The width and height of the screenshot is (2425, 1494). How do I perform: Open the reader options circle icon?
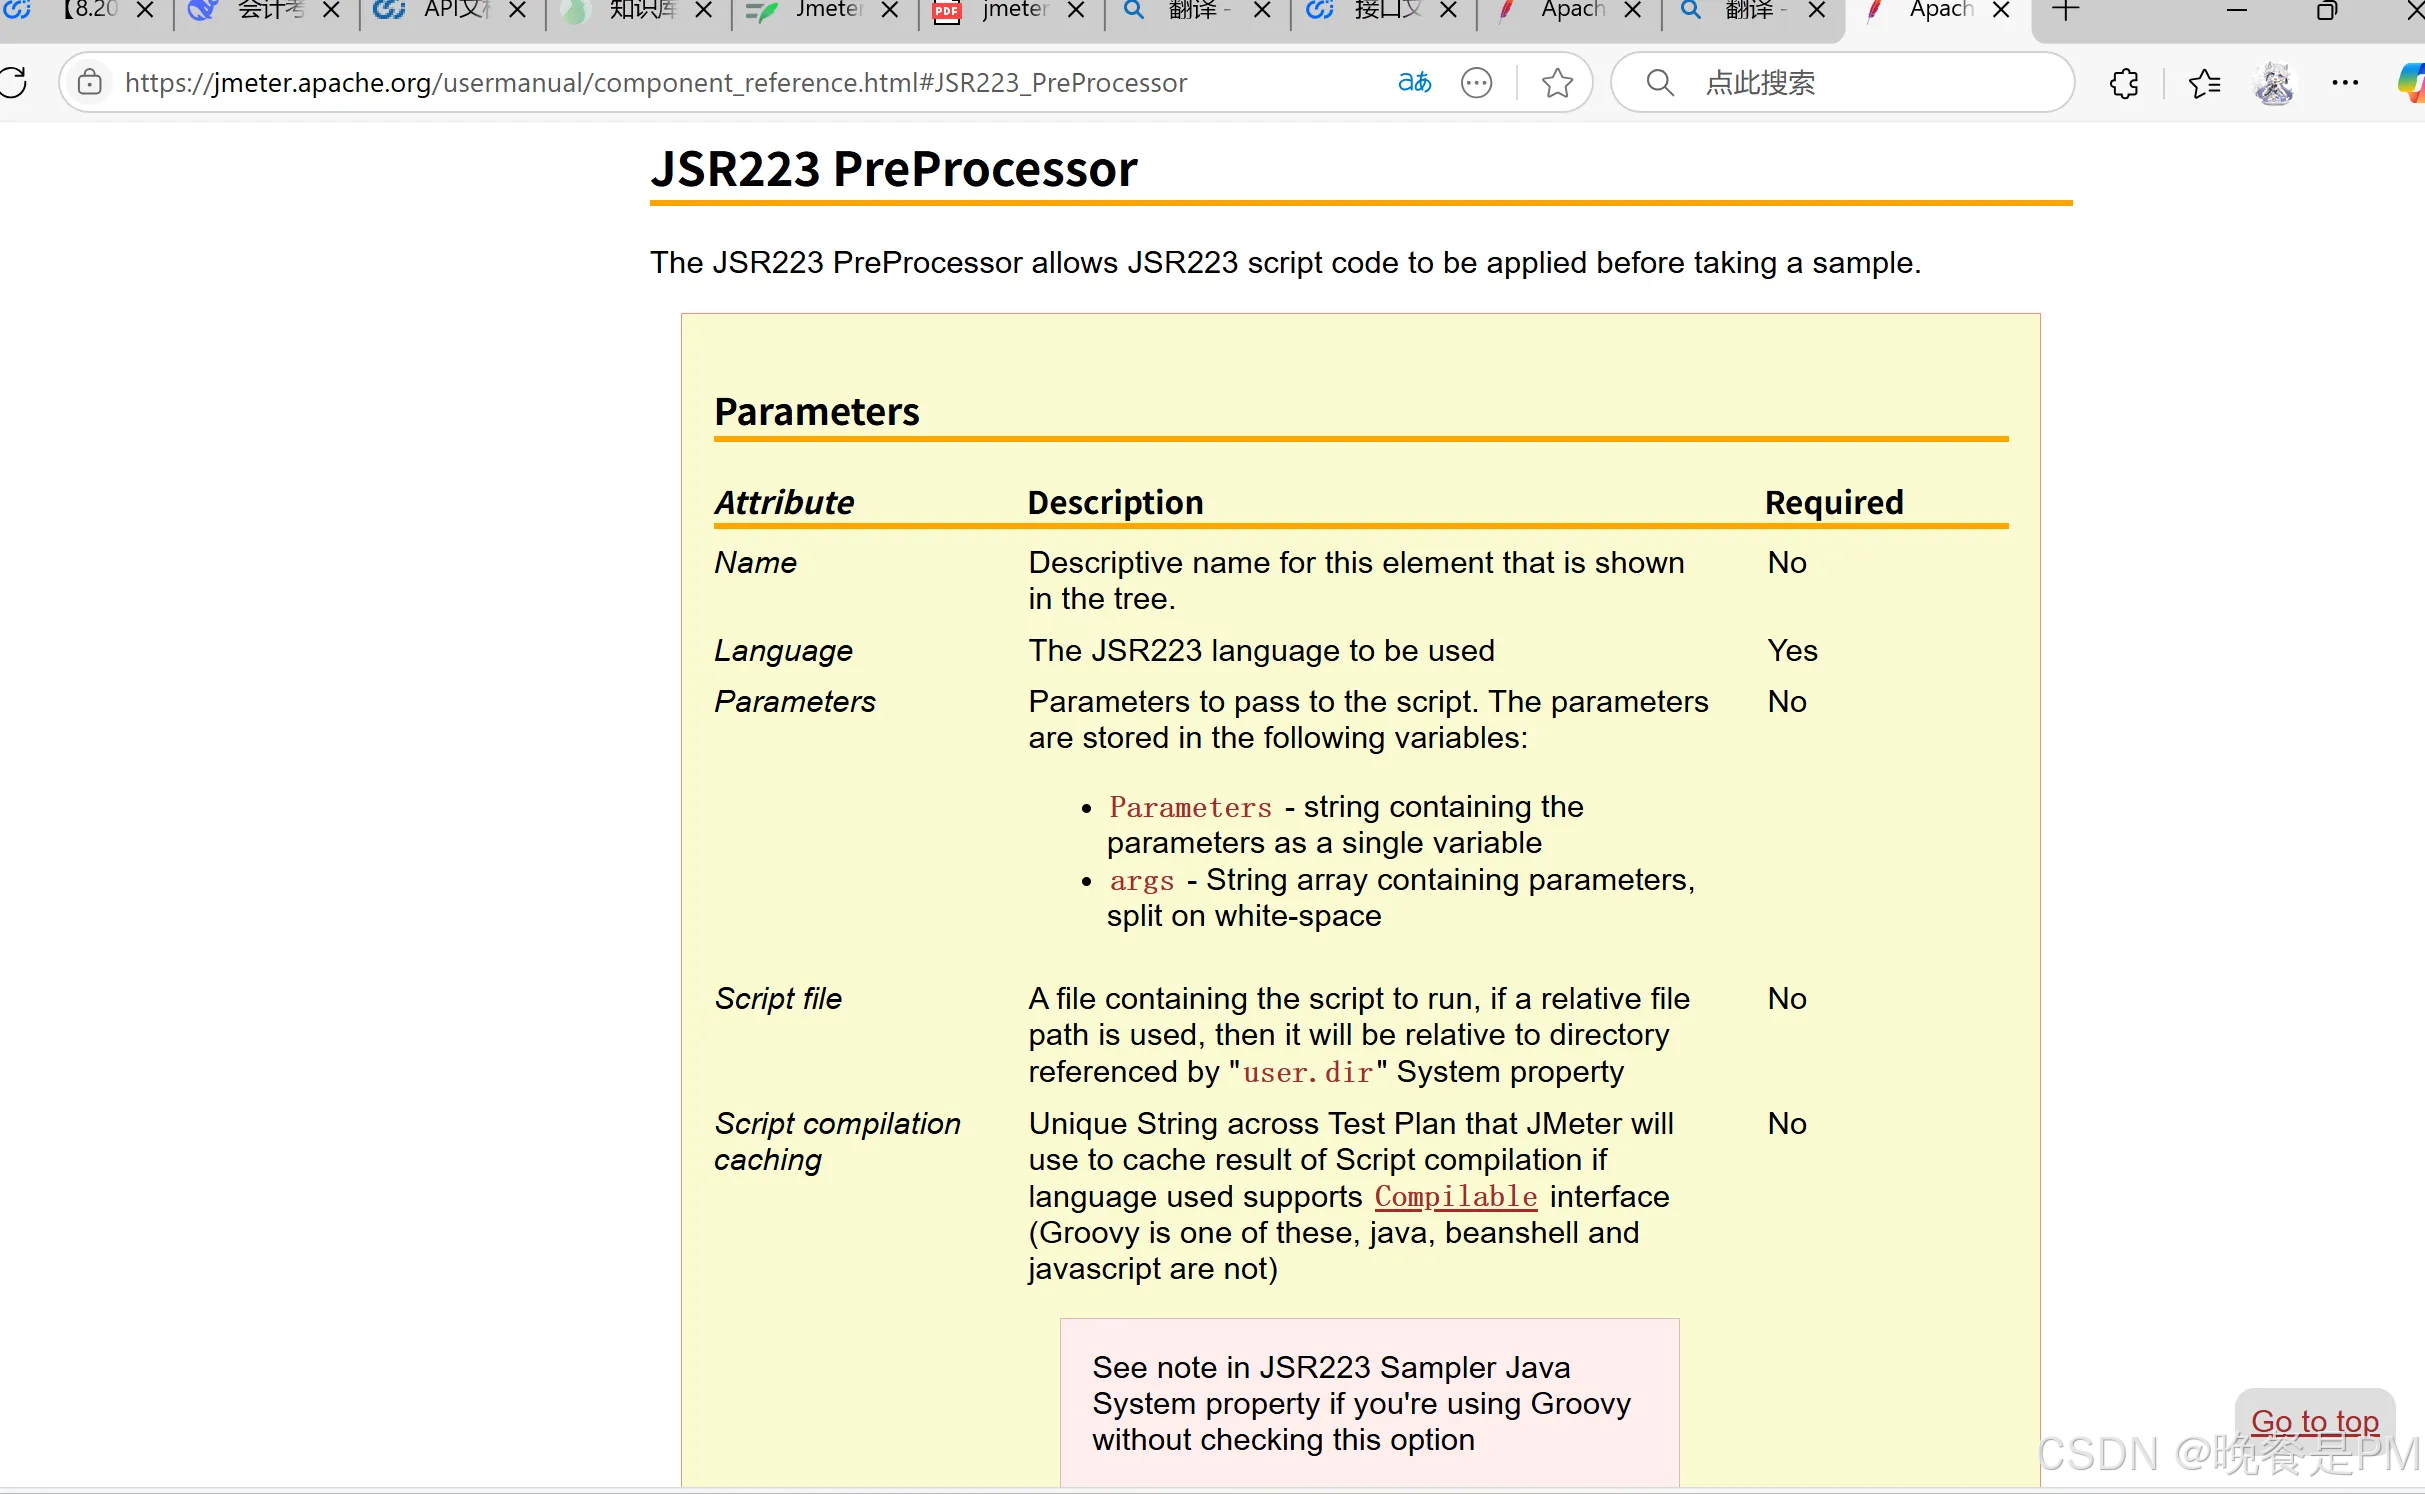point(1476,82)
